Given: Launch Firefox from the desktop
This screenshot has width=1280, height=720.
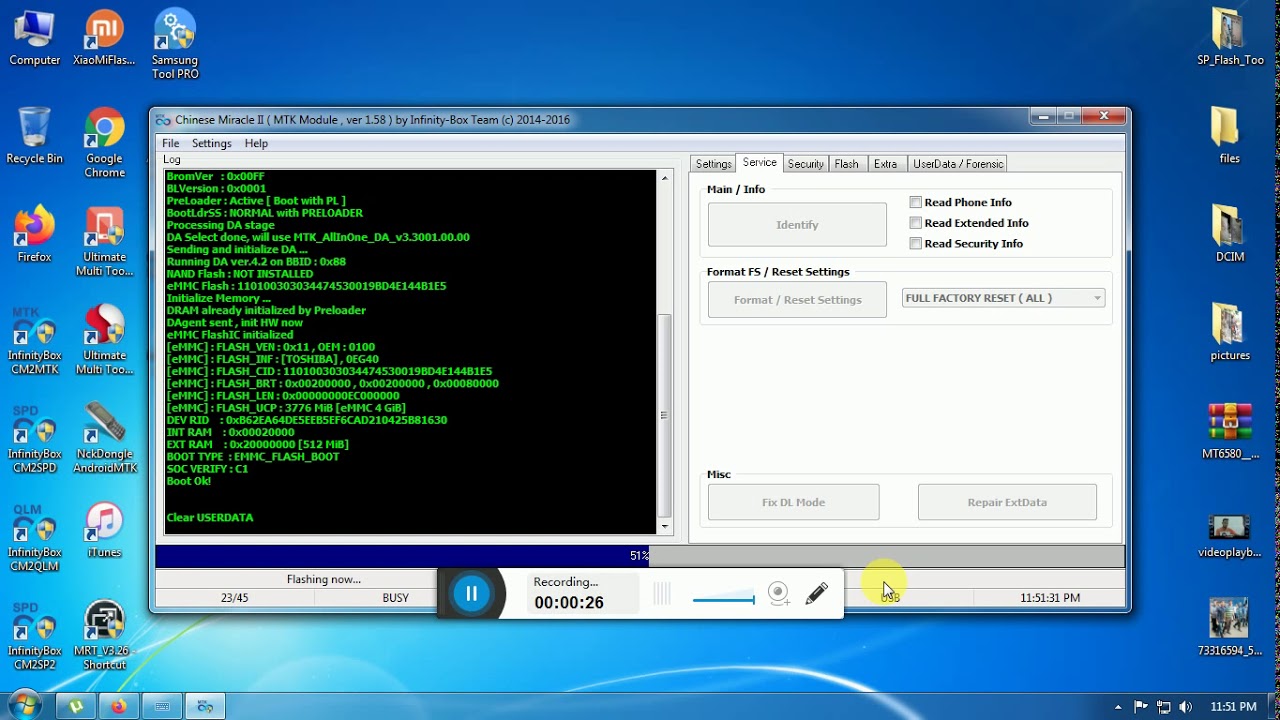Looking at the screenshot, I should click(35, 234).
